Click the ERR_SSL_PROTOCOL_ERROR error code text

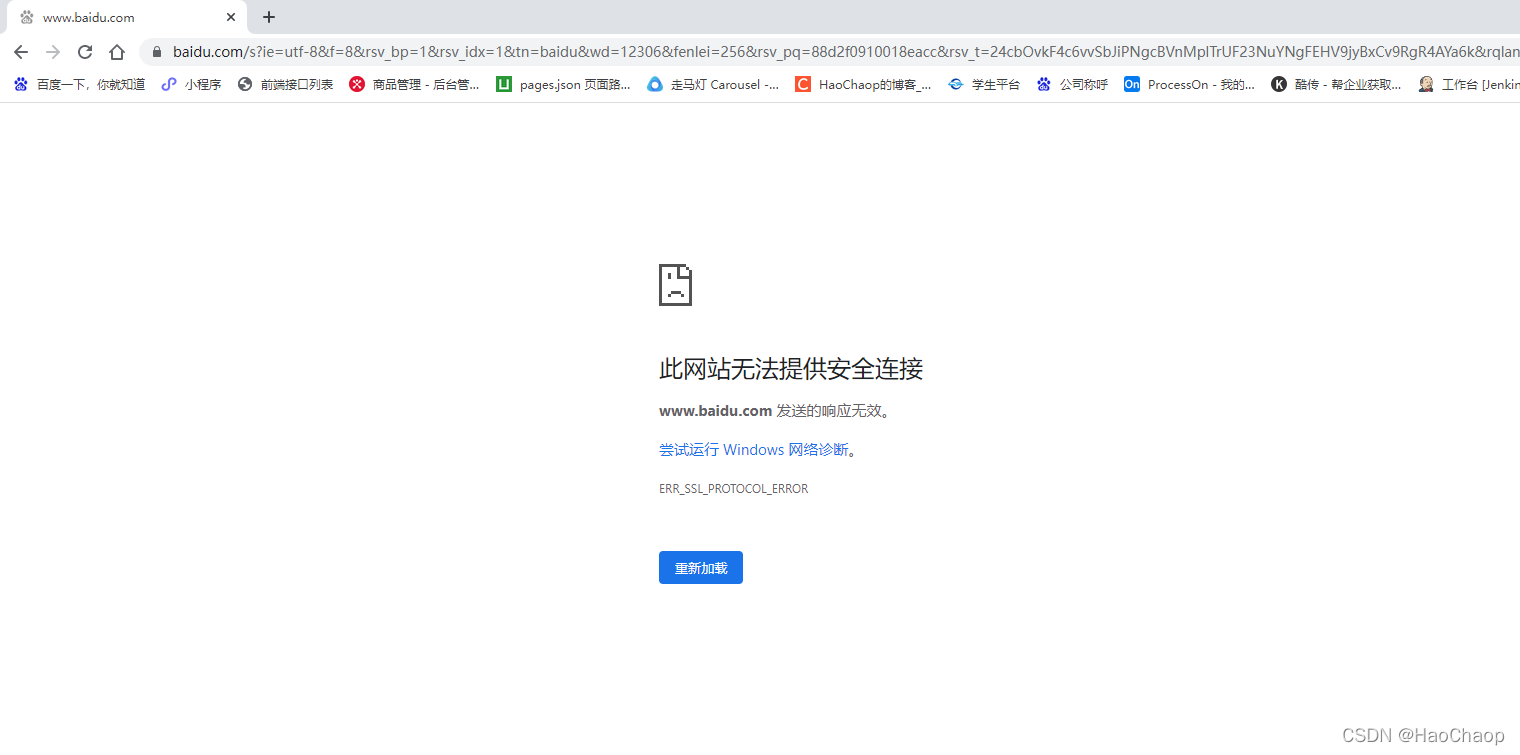point(733,489)
